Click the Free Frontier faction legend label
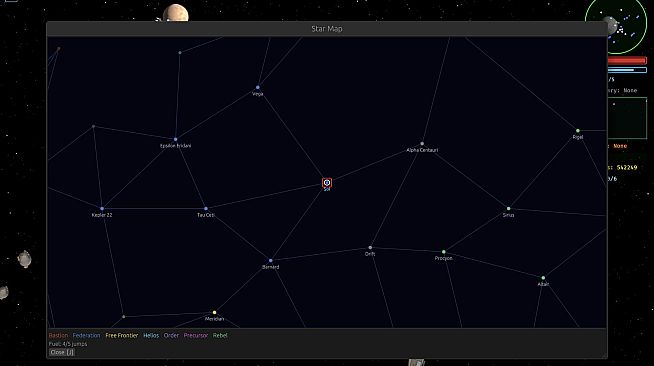 [x=121, y=335]
